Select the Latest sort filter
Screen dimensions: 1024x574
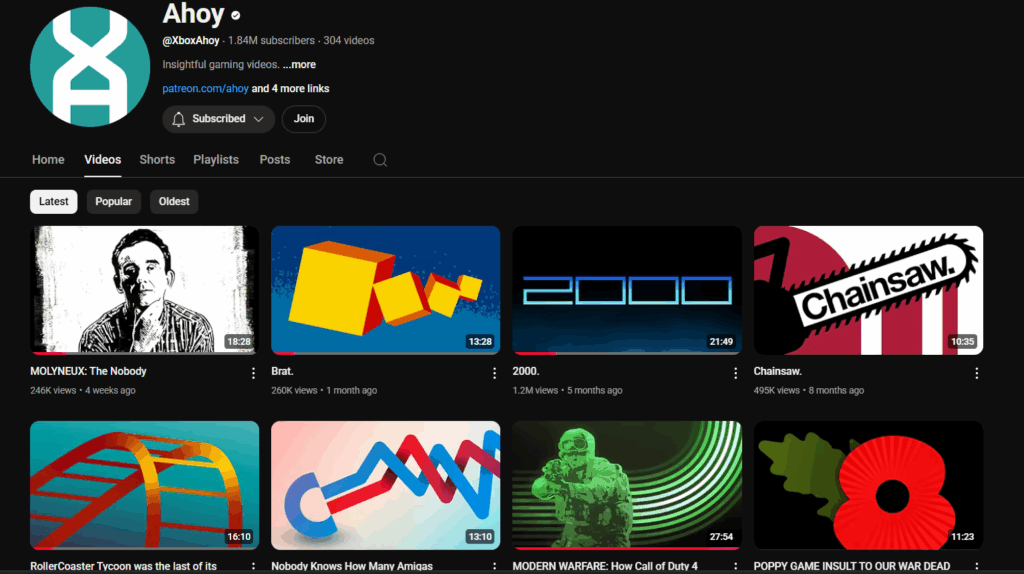pos(54,201)
